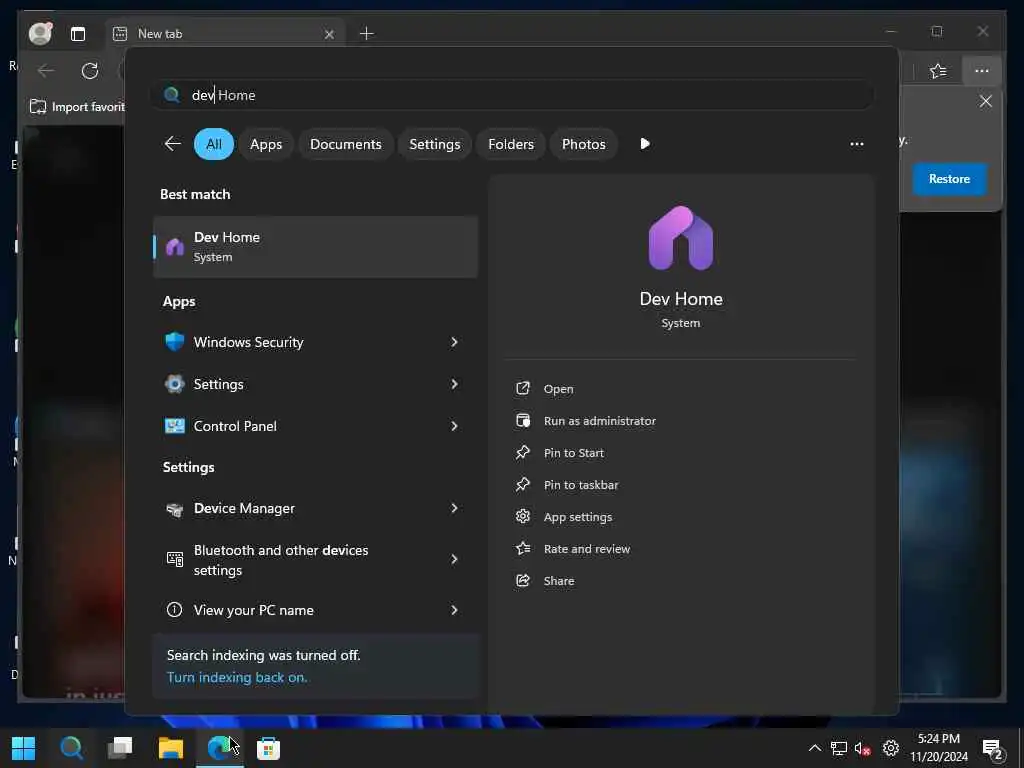Click the View your PC name info icon
Image resolution: width=1024 pixels, height=768 pixels.
(174, 610)
